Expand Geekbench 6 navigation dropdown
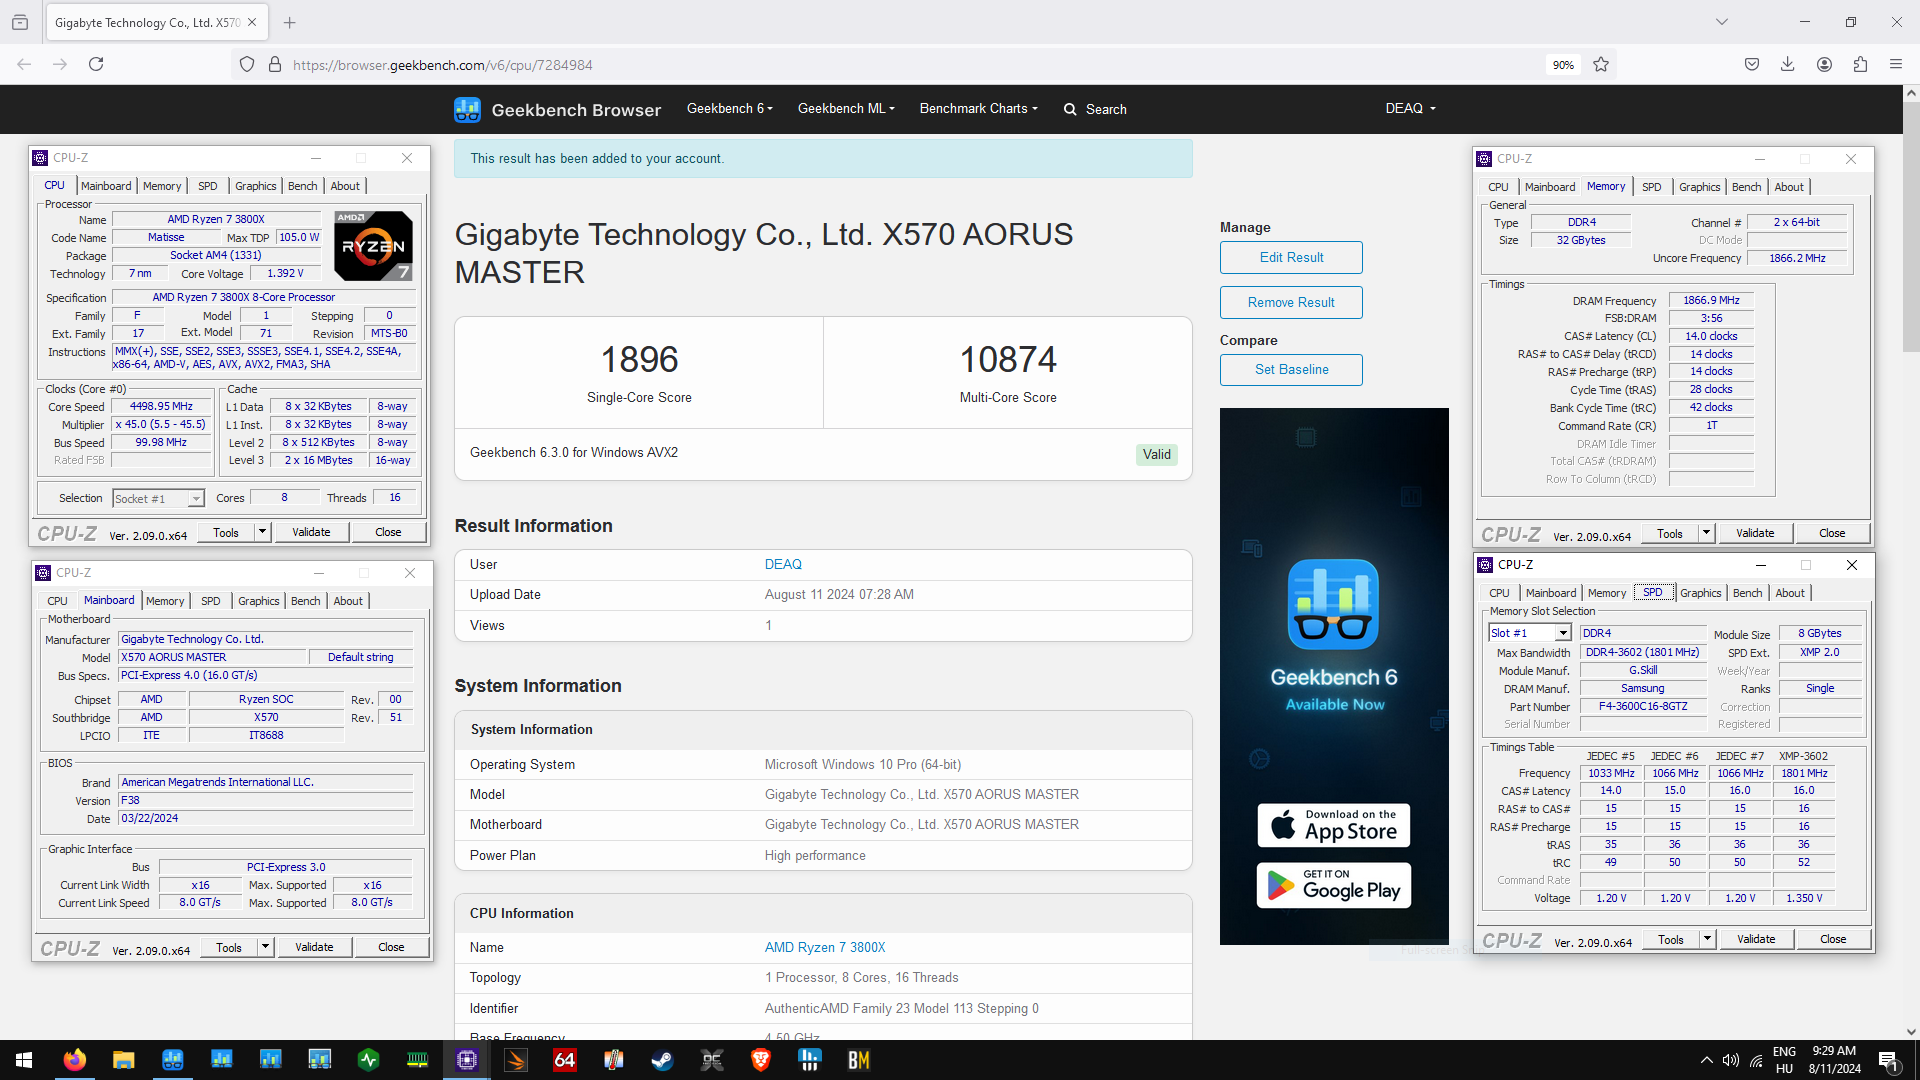Screen dimensions: 1920x1080 coord(729,108)
